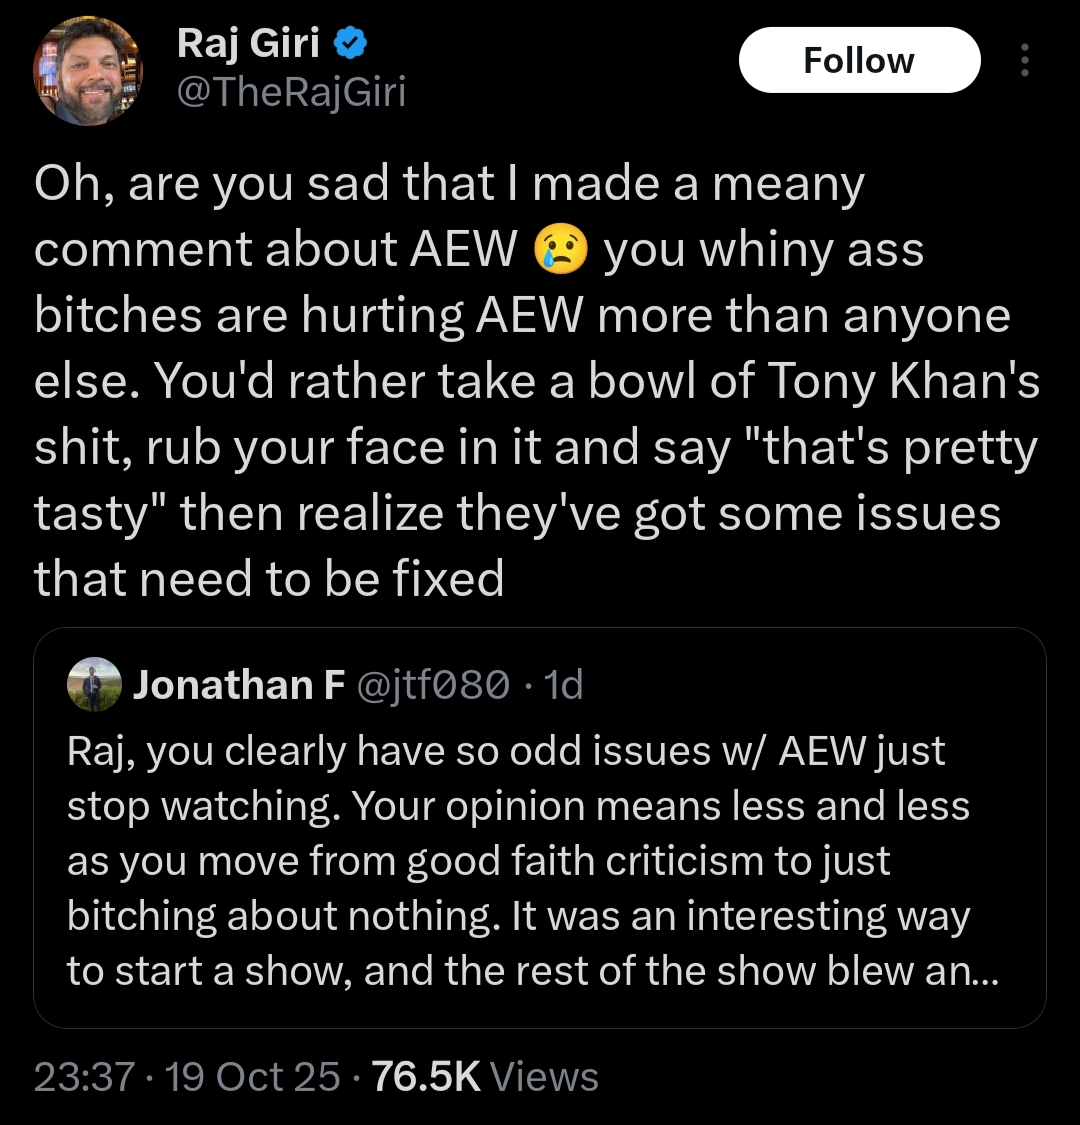Click the Follow button
Screen dimensions: 1080x1125
pyautogui.click(x=859, y=60)
